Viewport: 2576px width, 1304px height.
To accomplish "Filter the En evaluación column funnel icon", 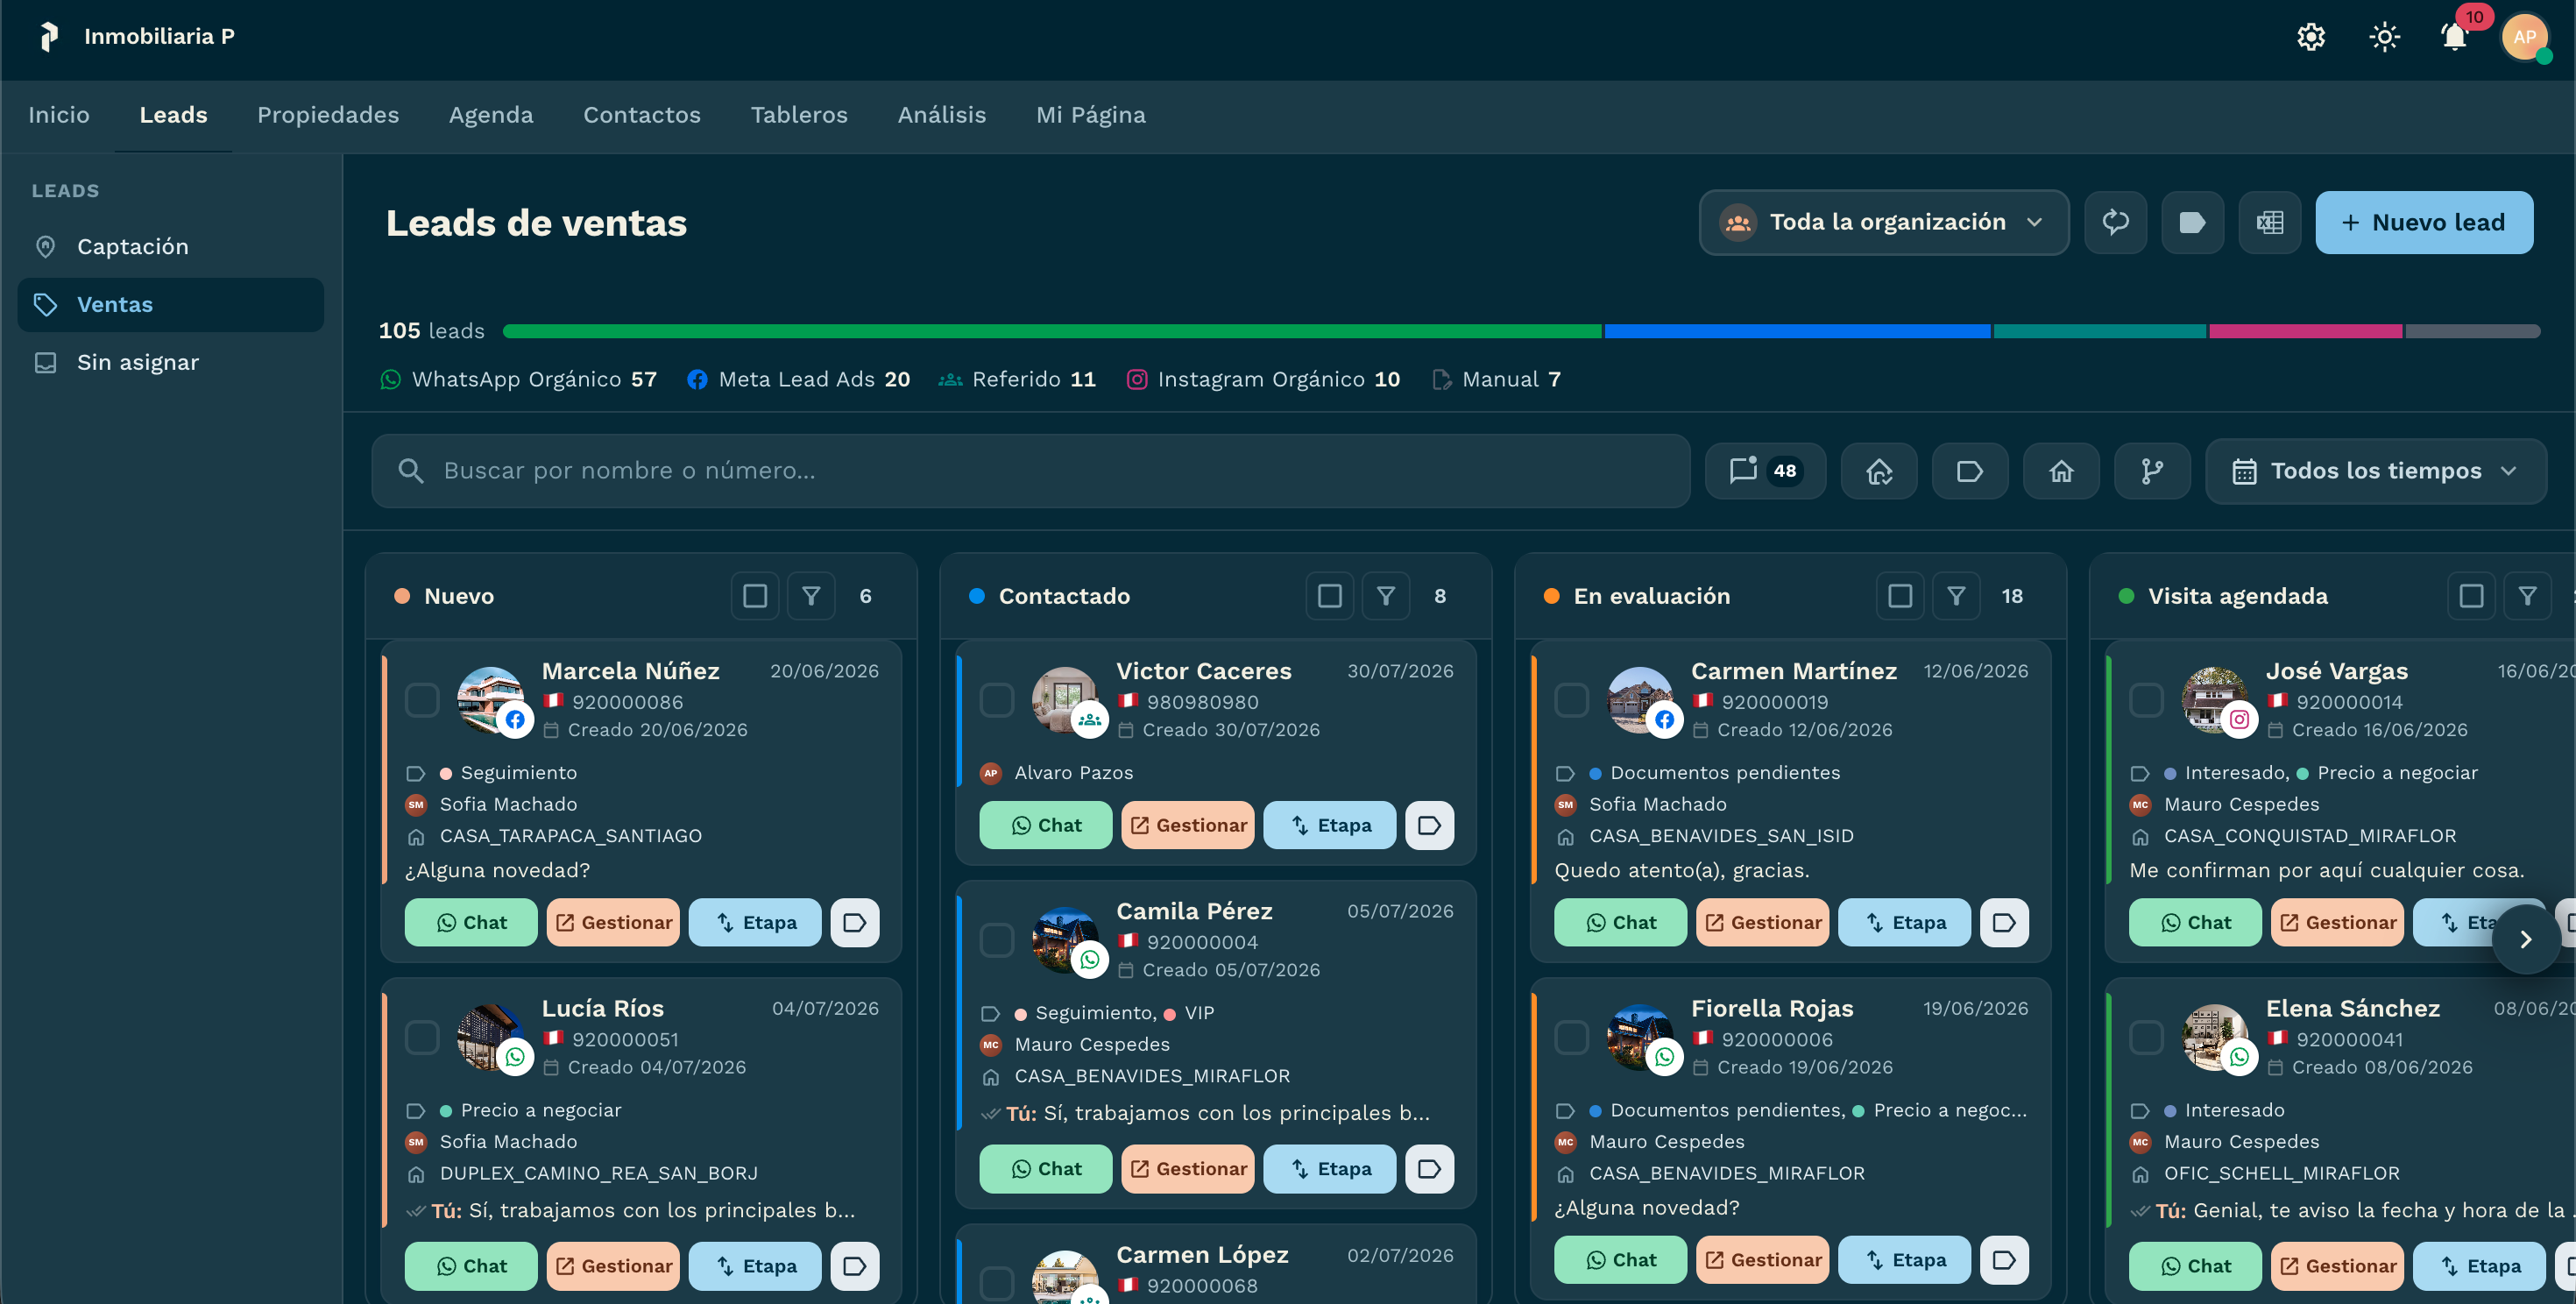I will click(x=1956, y=596).
